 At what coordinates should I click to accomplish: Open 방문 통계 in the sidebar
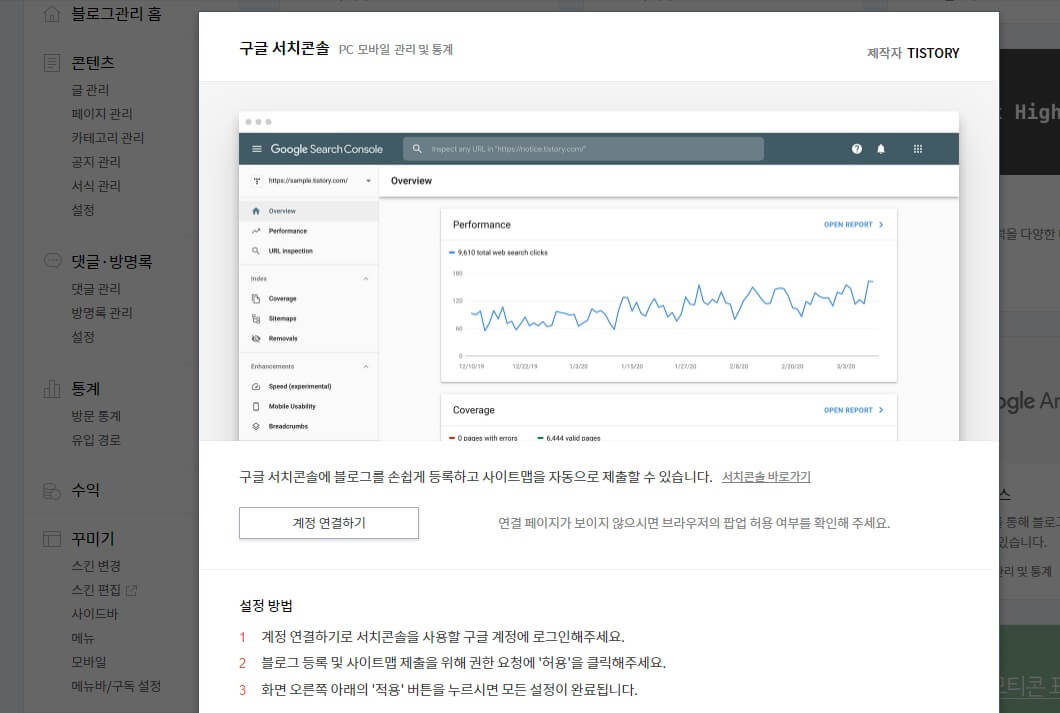(x=96, y=416)
